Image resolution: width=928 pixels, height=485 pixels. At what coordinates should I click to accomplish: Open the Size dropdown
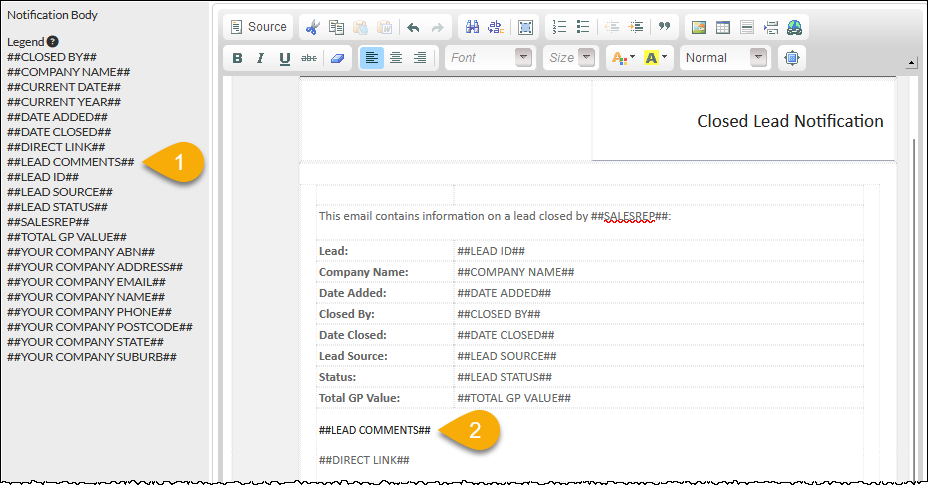570,58
